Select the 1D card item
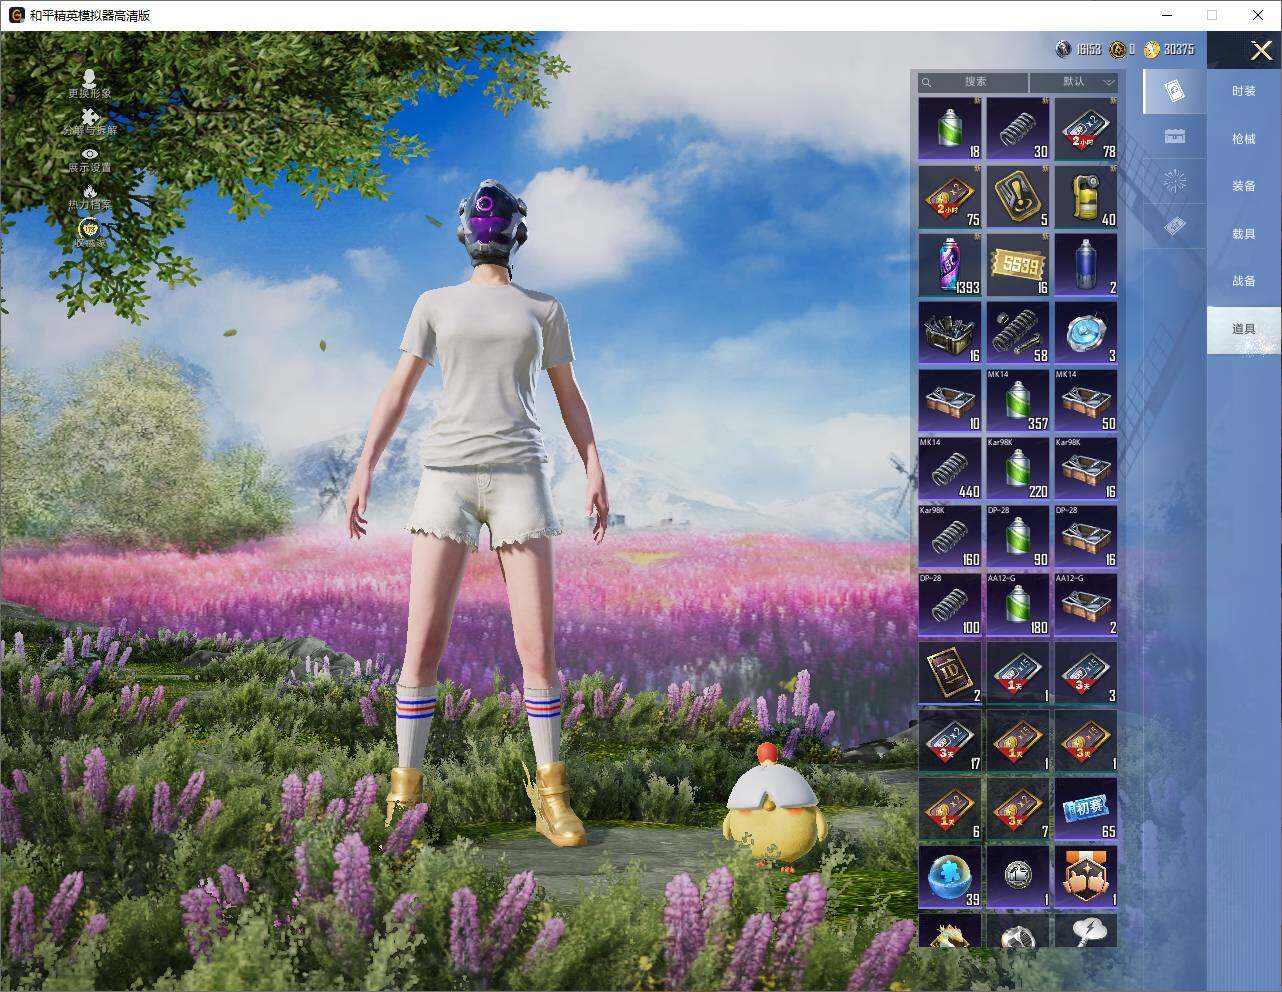Image resolution: width=1282 pixels, height=992 pixels. click(x=950, y=673)
